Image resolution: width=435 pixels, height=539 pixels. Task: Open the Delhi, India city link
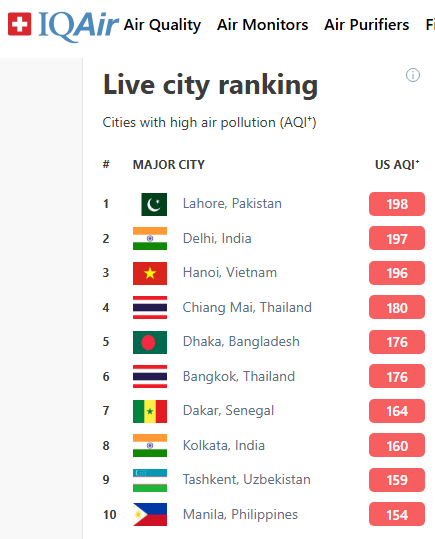coord(217,238)
